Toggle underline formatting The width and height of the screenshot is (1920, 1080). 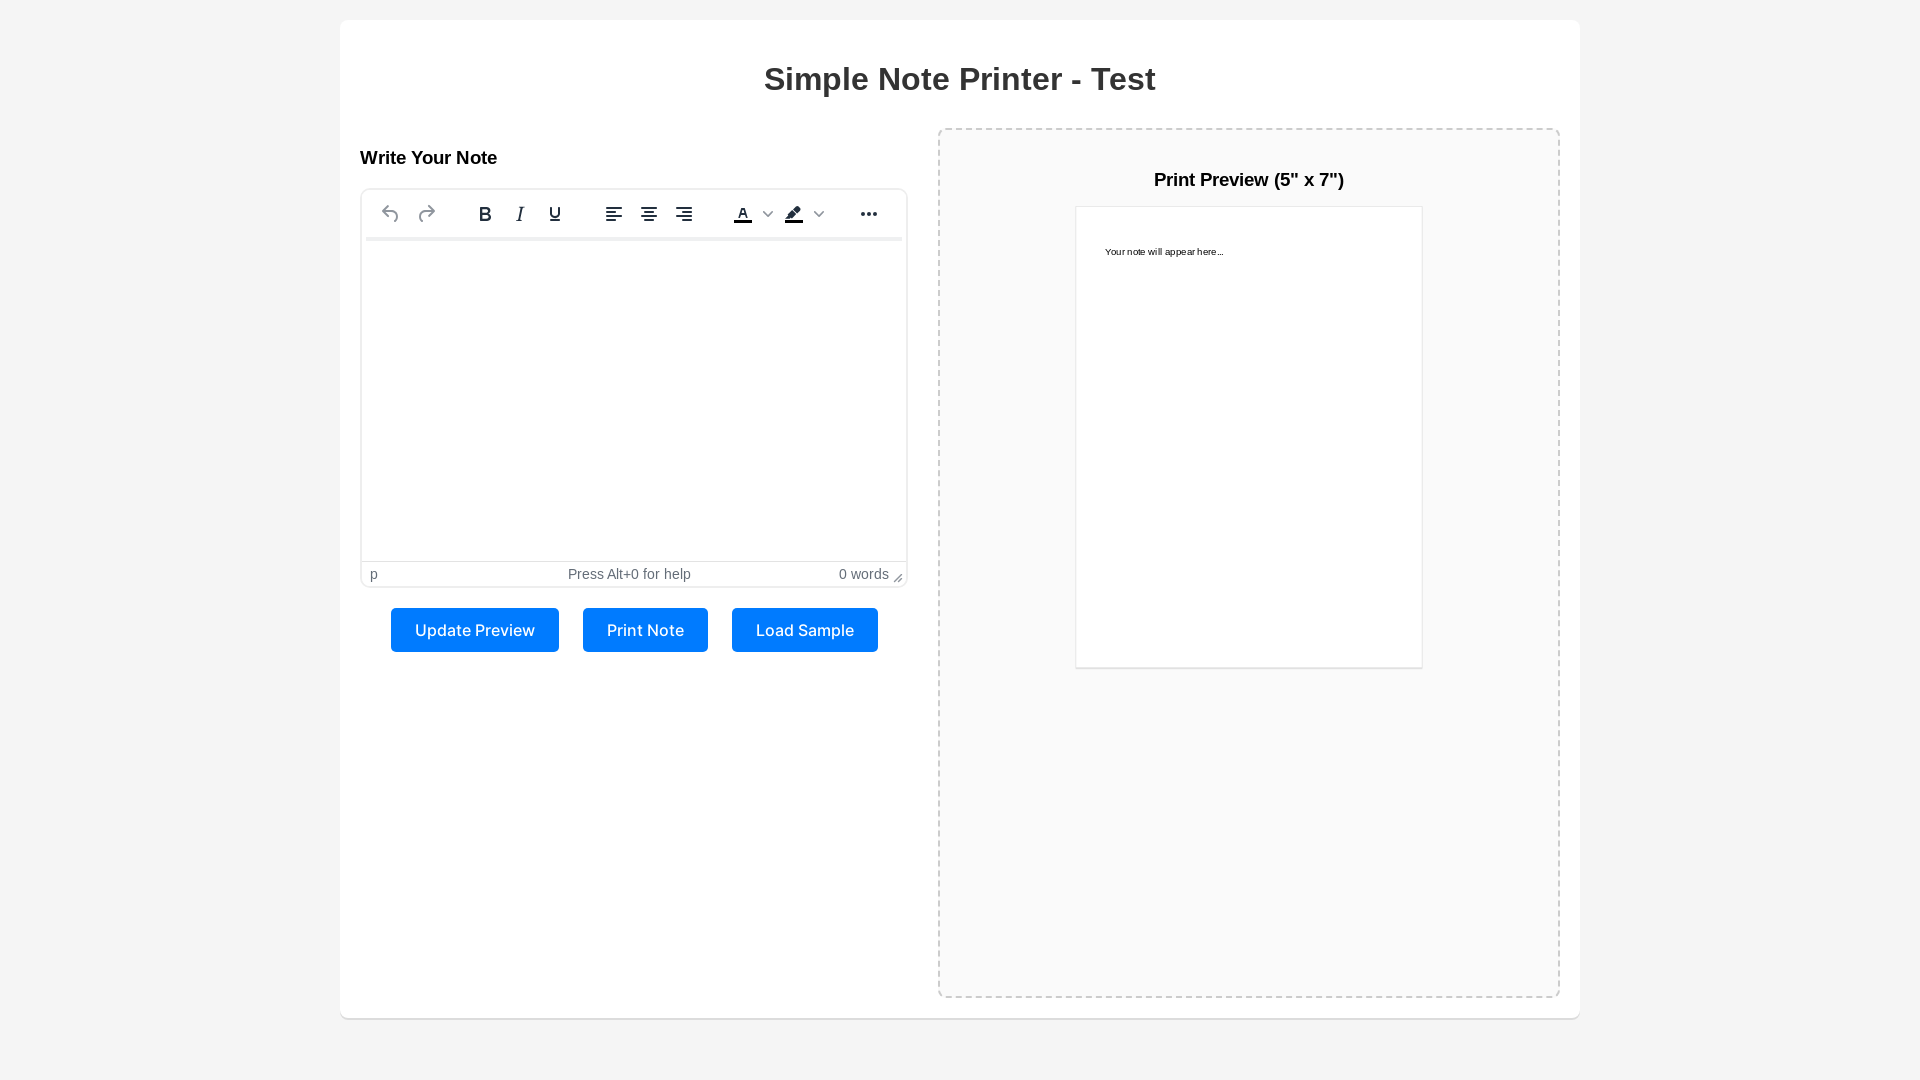555,214
